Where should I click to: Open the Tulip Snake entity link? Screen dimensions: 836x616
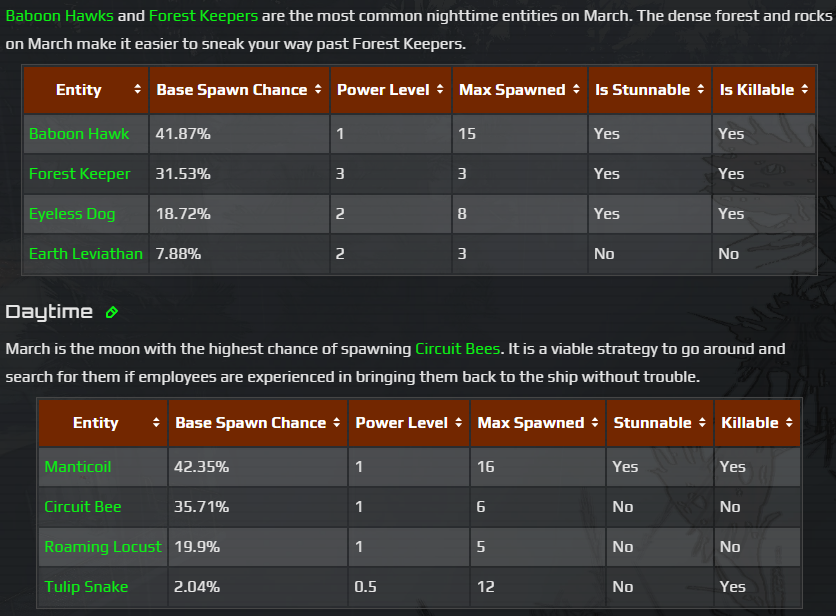click(x=86, y=587)
